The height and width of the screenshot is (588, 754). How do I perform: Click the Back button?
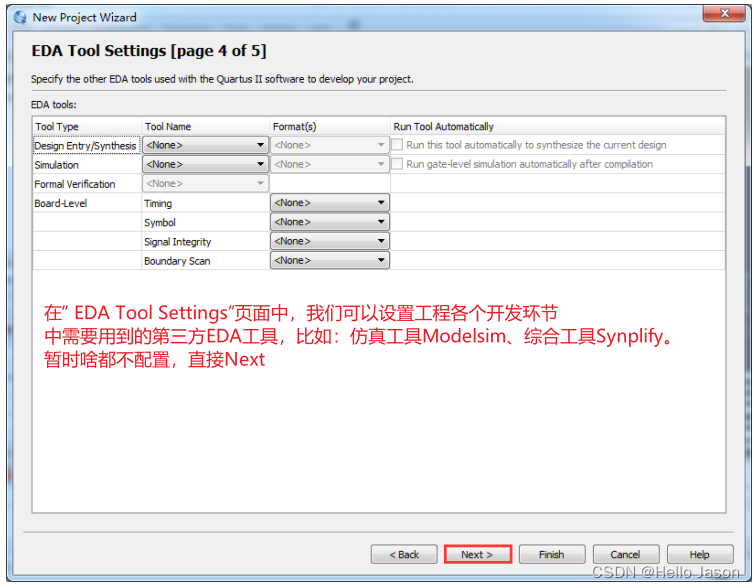click(x=404, y=554)
